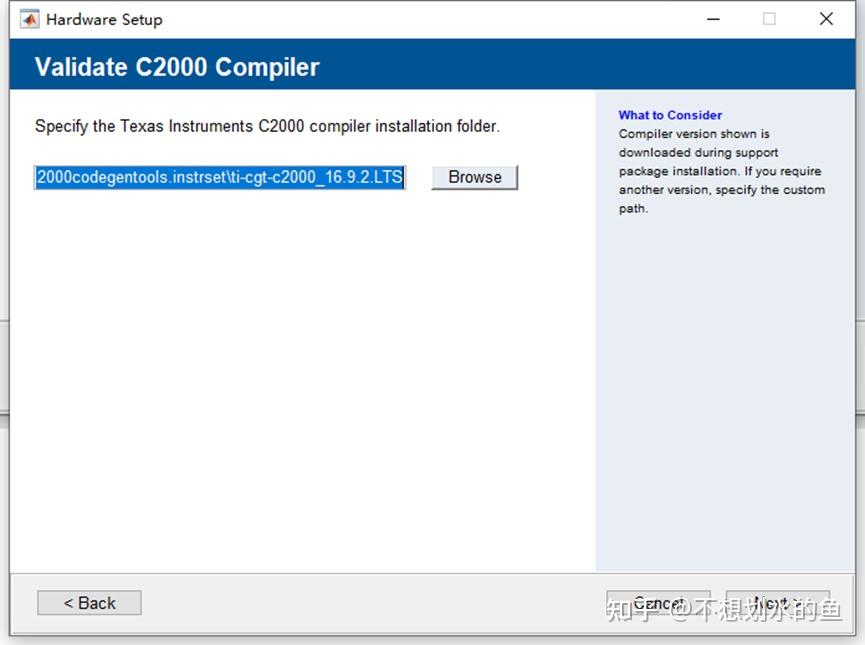865x645 pixels.
Task: Maximize the Hardware Setup window
Action: tap(768, 18)
